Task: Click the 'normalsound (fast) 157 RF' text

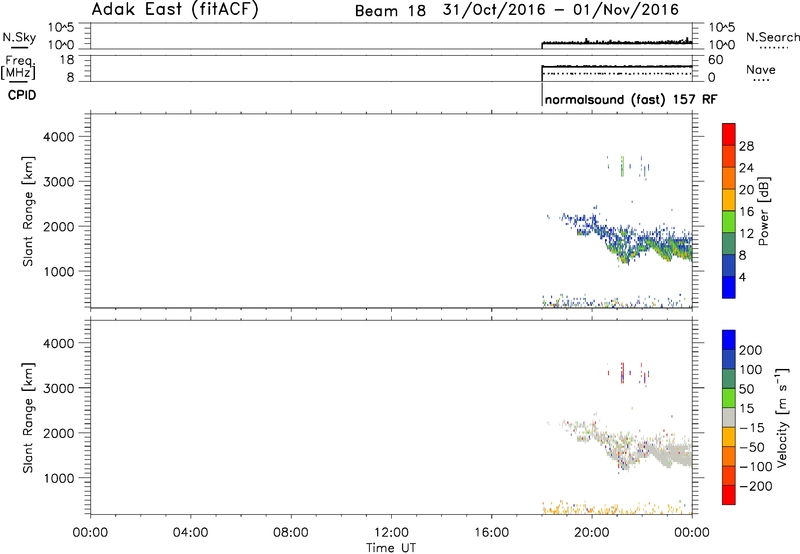Action: coord(631,99)
